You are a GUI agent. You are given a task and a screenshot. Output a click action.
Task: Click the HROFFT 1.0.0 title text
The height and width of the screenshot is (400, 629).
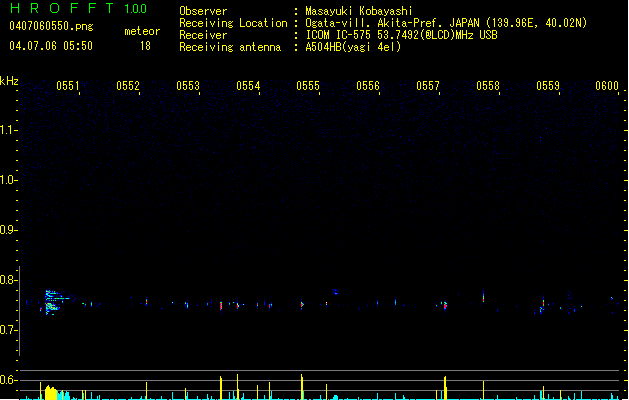[x=79, y=8]
